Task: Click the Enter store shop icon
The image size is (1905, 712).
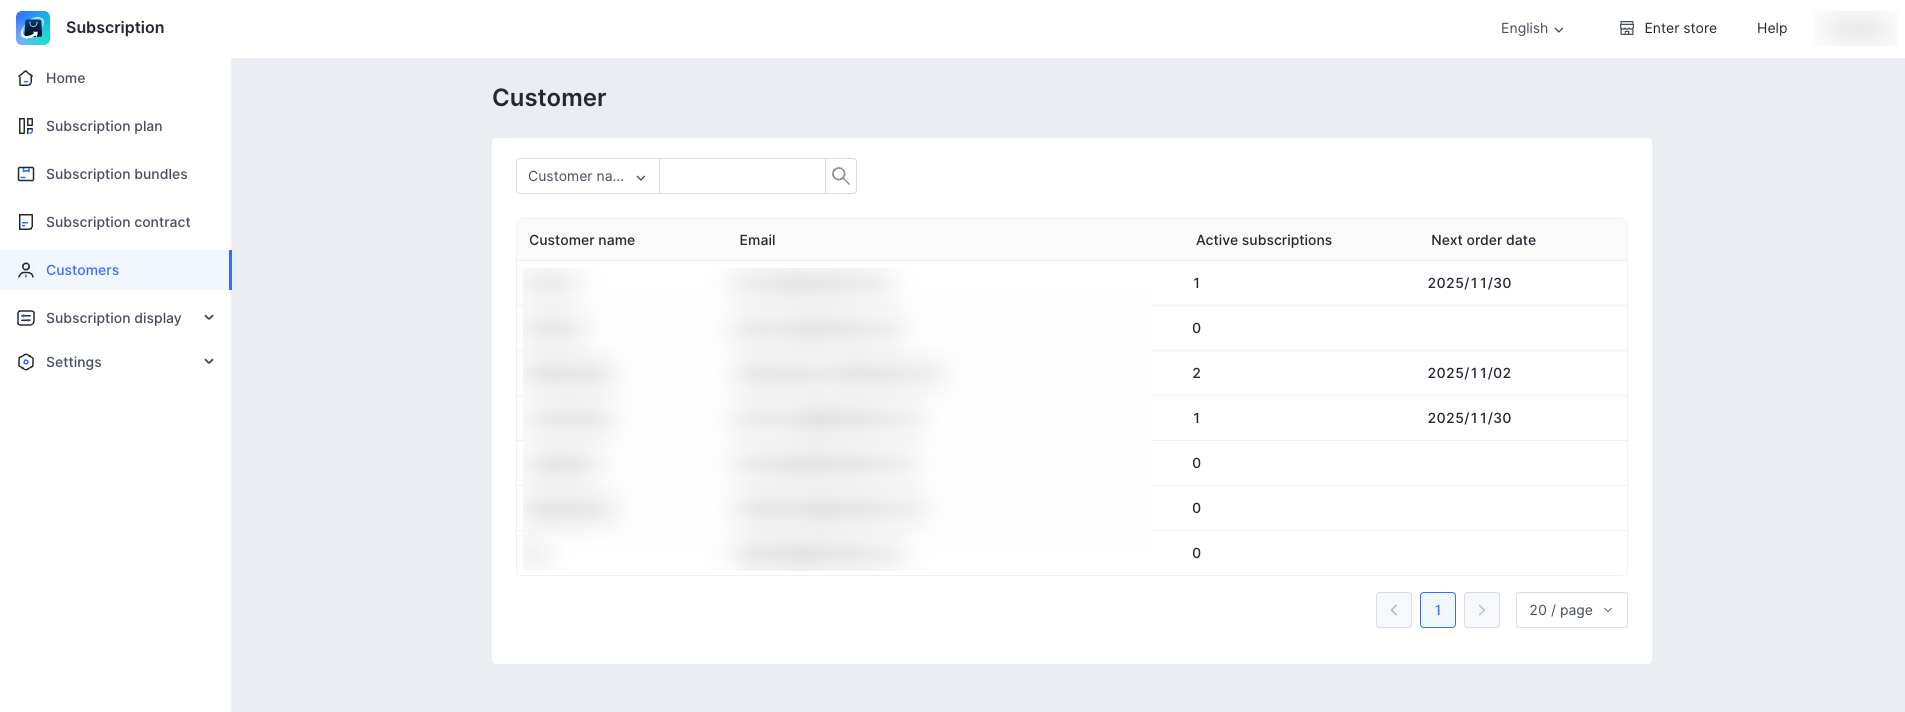Action: coord(1627,28)
